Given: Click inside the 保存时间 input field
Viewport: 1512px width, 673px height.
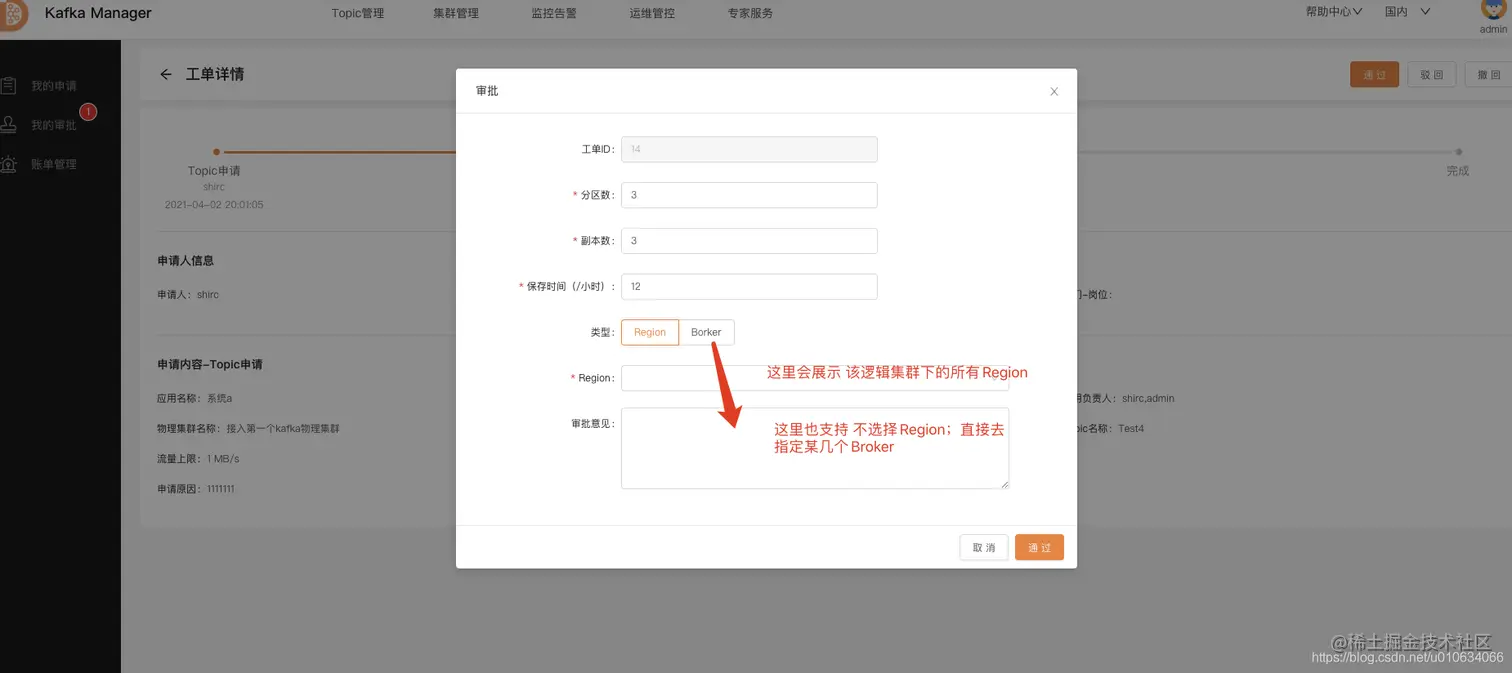Looking at the screenshot, I should 749,286.
